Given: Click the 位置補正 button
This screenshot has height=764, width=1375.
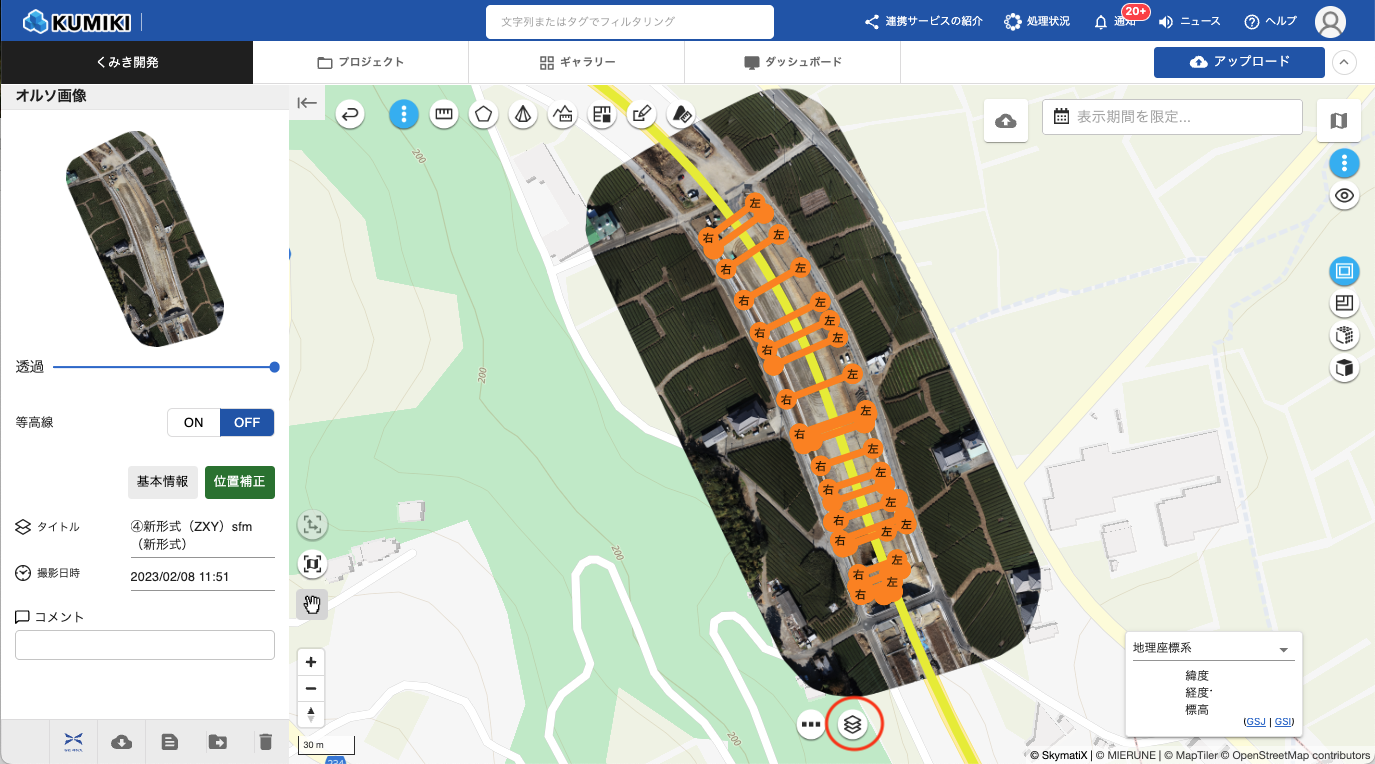Looking at the screenshot, I should (240, 482).
